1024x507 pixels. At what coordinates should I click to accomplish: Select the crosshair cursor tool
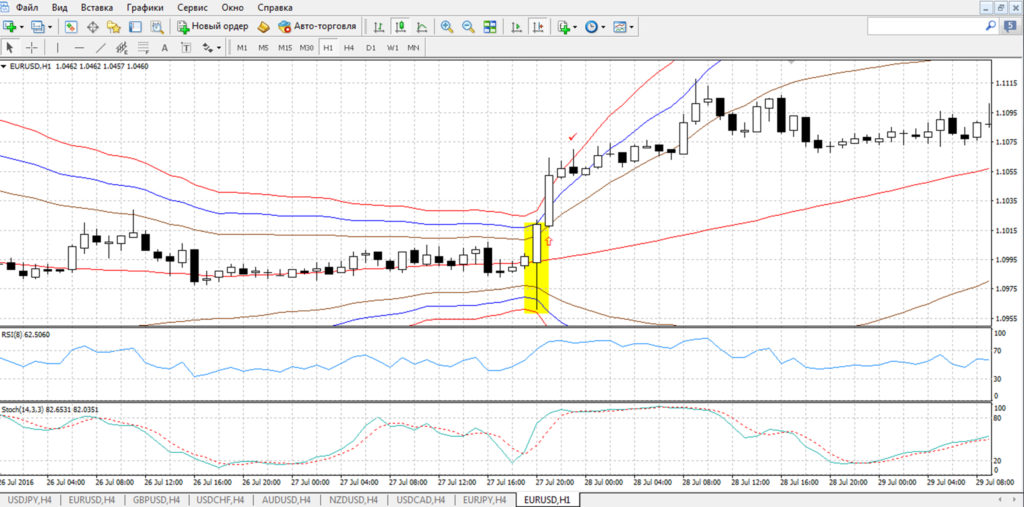pyautogui.click(x=31, y=47)
